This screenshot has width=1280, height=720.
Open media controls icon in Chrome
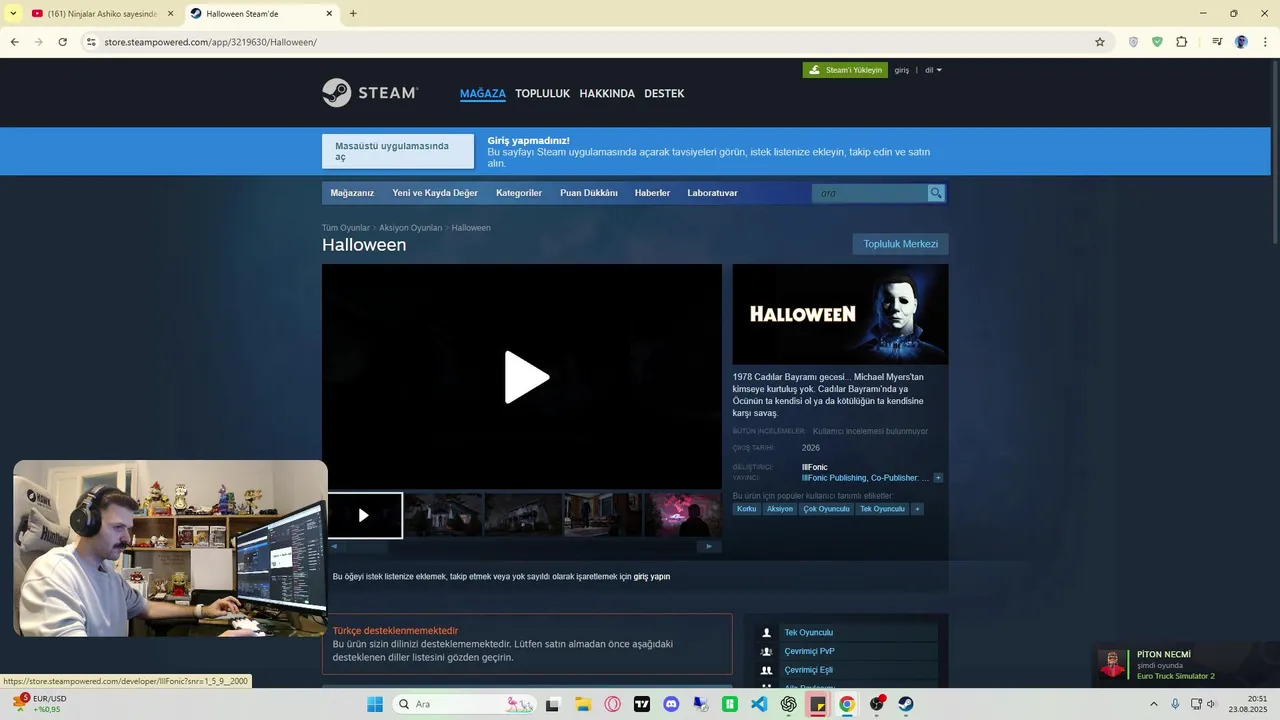tap(1217, 42)
